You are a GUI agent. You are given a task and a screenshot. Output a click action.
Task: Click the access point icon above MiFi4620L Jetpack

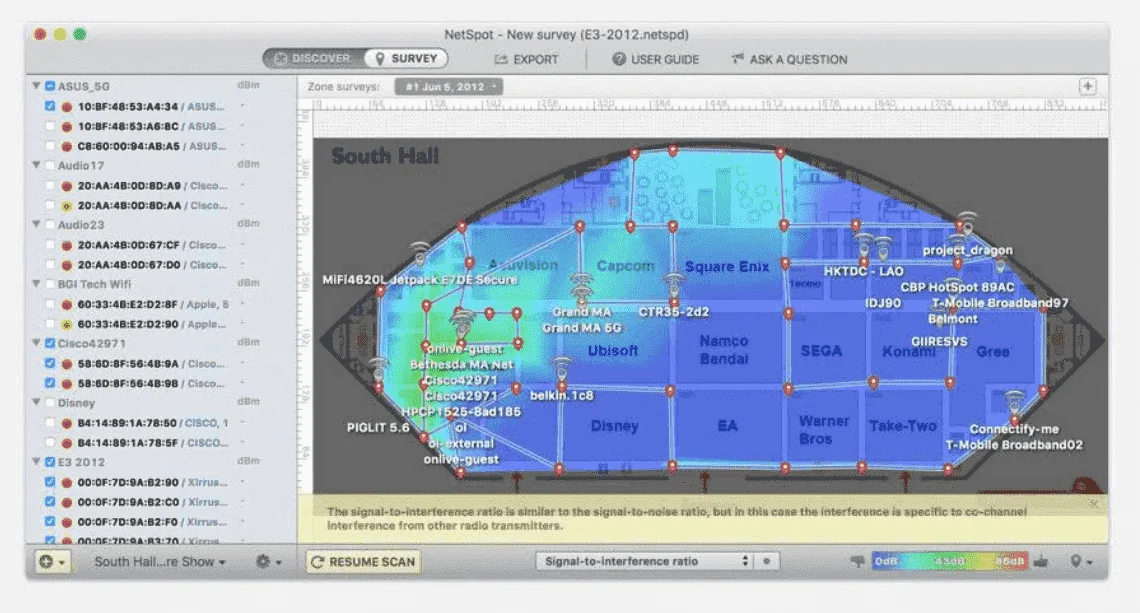point(420,252)
